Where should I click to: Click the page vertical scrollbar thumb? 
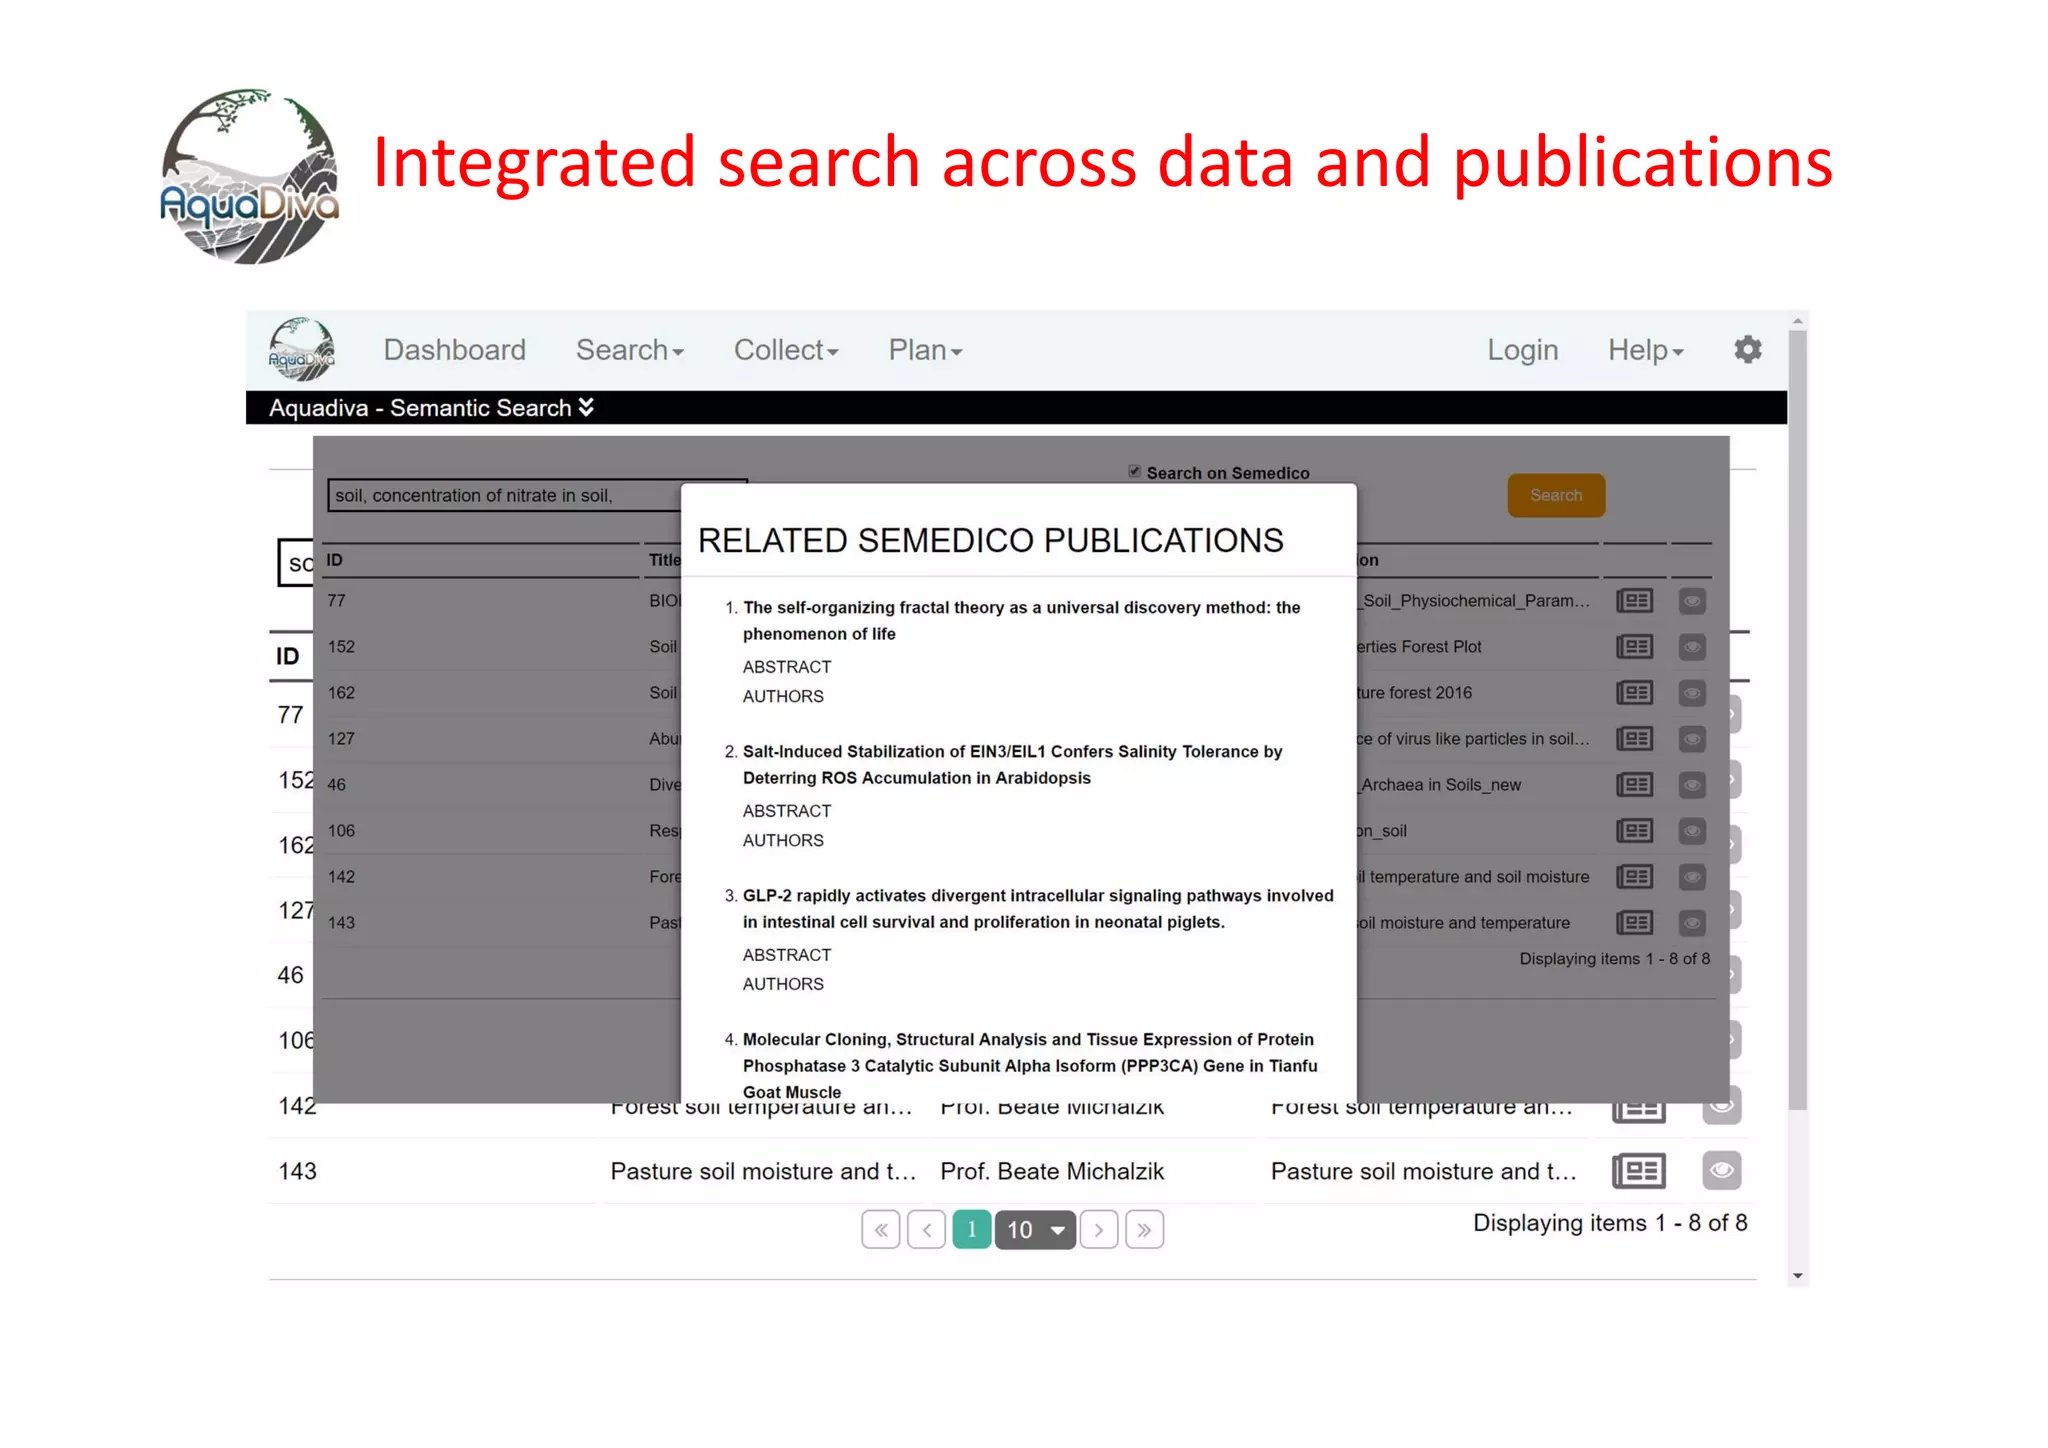(x=1797, y=720)
